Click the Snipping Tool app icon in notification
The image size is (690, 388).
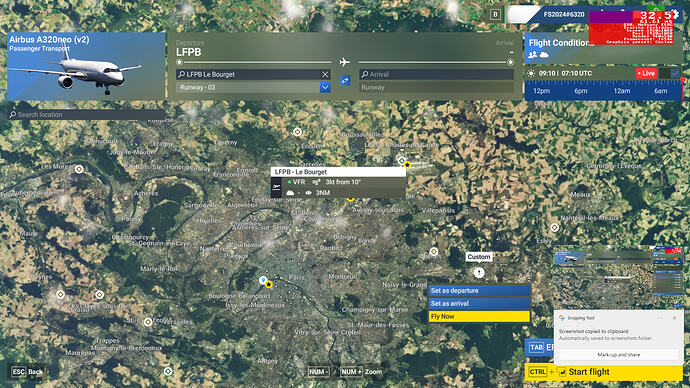pos(562,318)
